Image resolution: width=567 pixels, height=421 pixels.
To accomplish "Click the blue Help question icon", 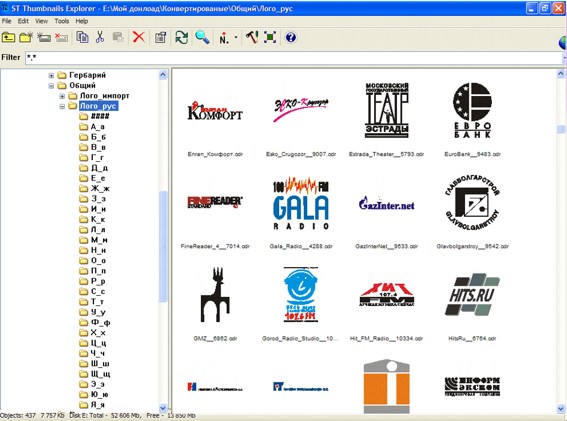I will tap(291, 37).
